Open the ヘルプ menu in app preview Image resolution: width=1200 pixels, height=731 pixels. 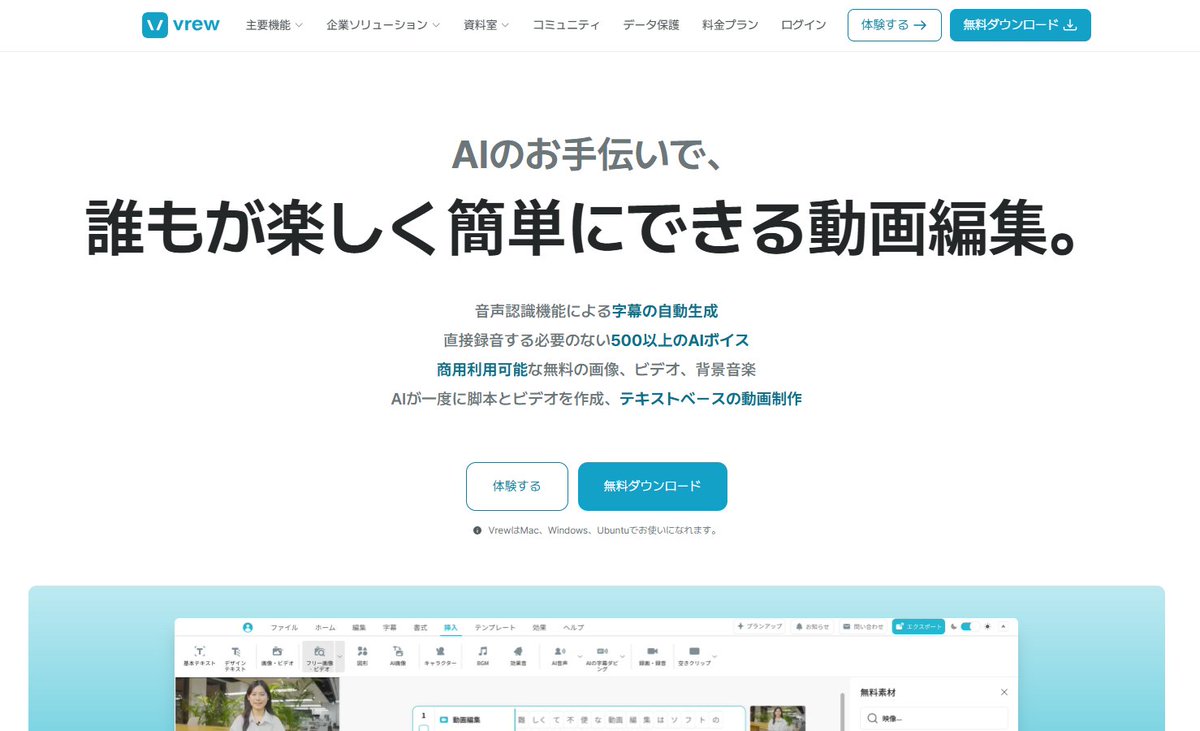(x=573, y=627)
